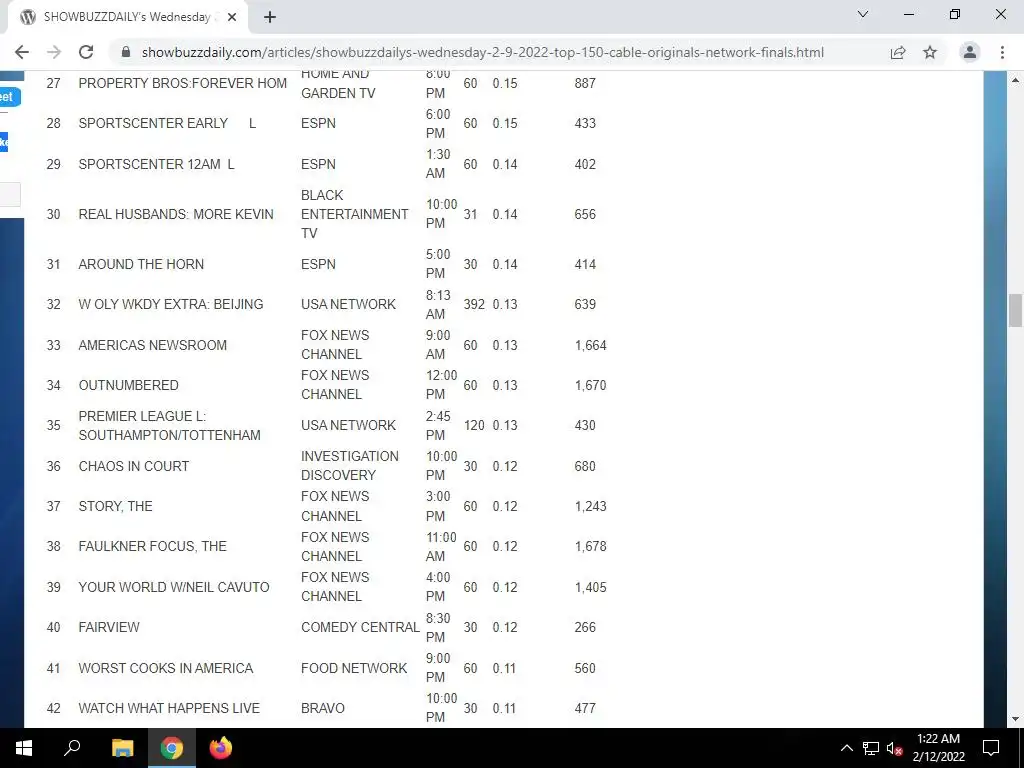The image size is (1024, 768).
Task: Click the Facebook Like button
Action: pos(4,142)
